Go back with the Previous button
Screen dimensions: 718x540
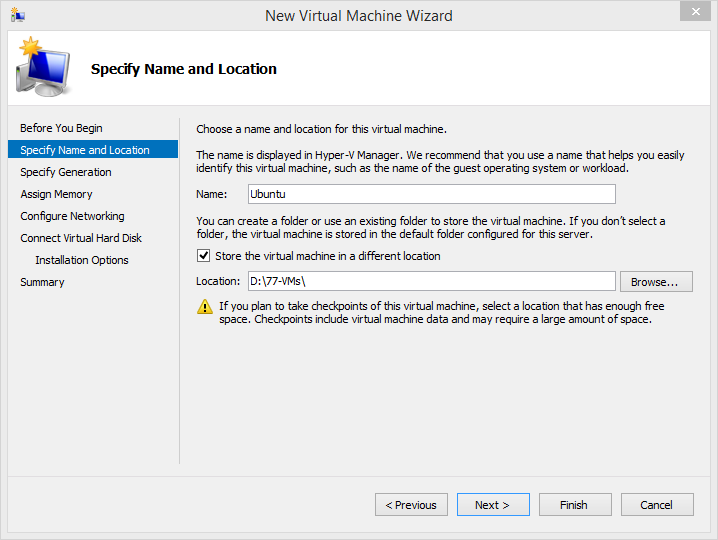tap(411, 505)
